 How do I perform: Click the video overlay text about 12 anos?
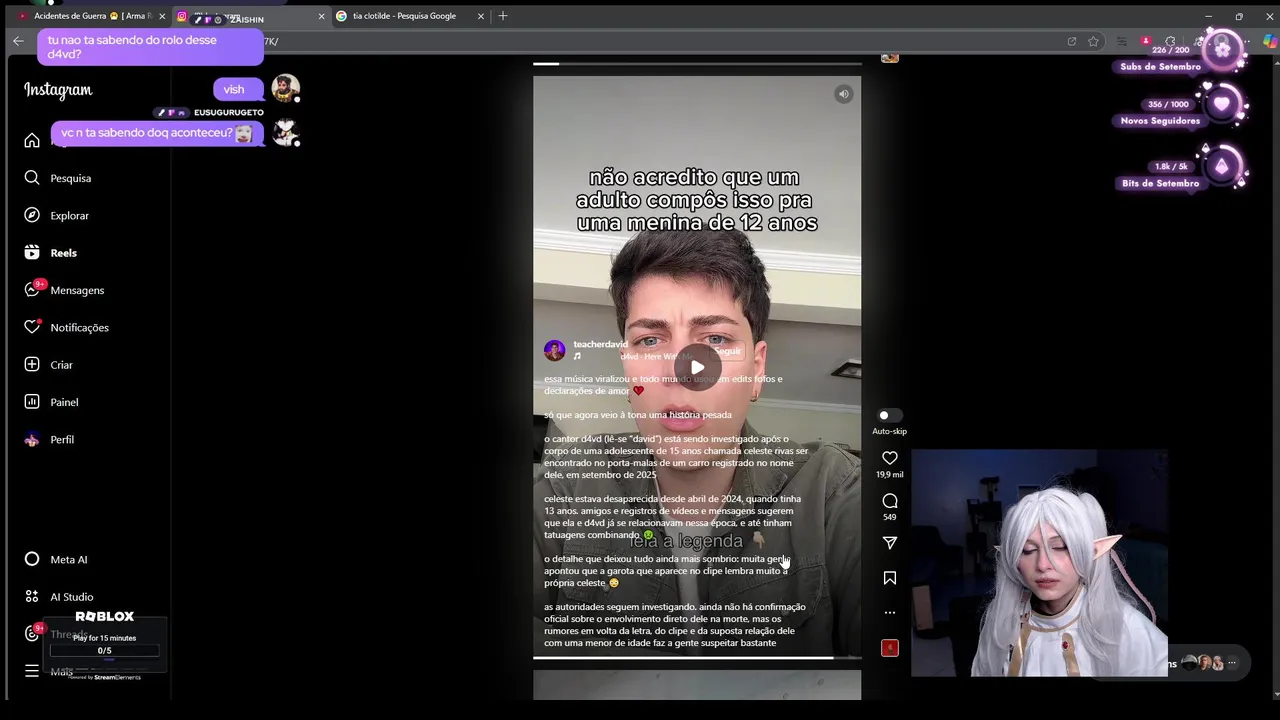coord(697,200)
